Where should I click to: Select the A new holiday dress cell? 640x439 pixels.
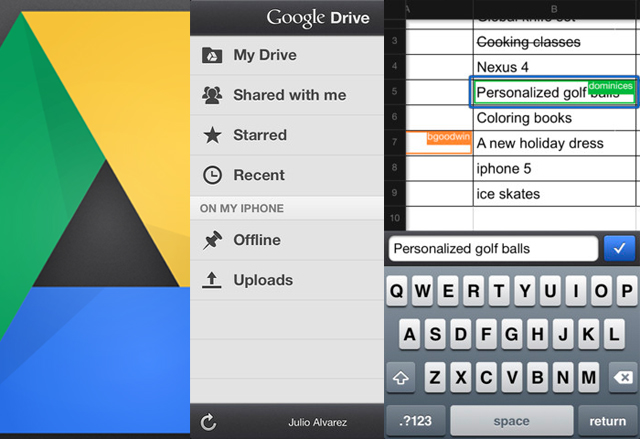(x=554, y=143)
